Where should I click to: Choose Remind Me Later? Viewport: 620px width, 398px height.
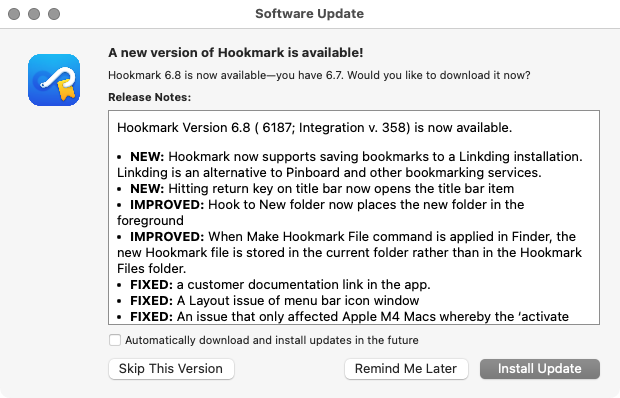[x=406, y=369]
